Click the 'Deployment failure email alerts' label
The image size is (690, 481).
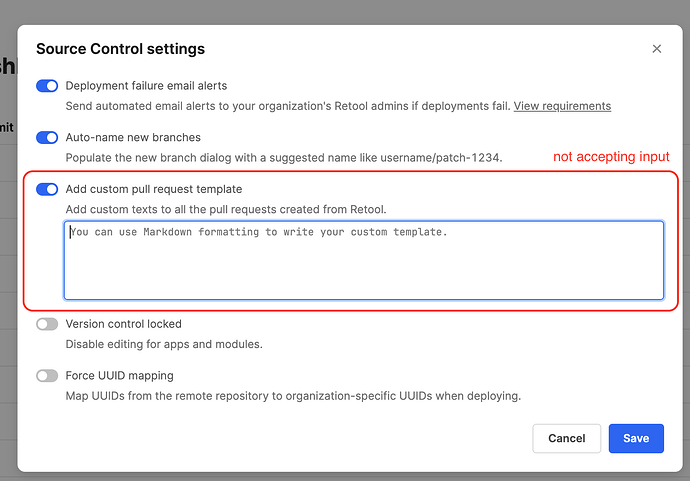[146, 86]
